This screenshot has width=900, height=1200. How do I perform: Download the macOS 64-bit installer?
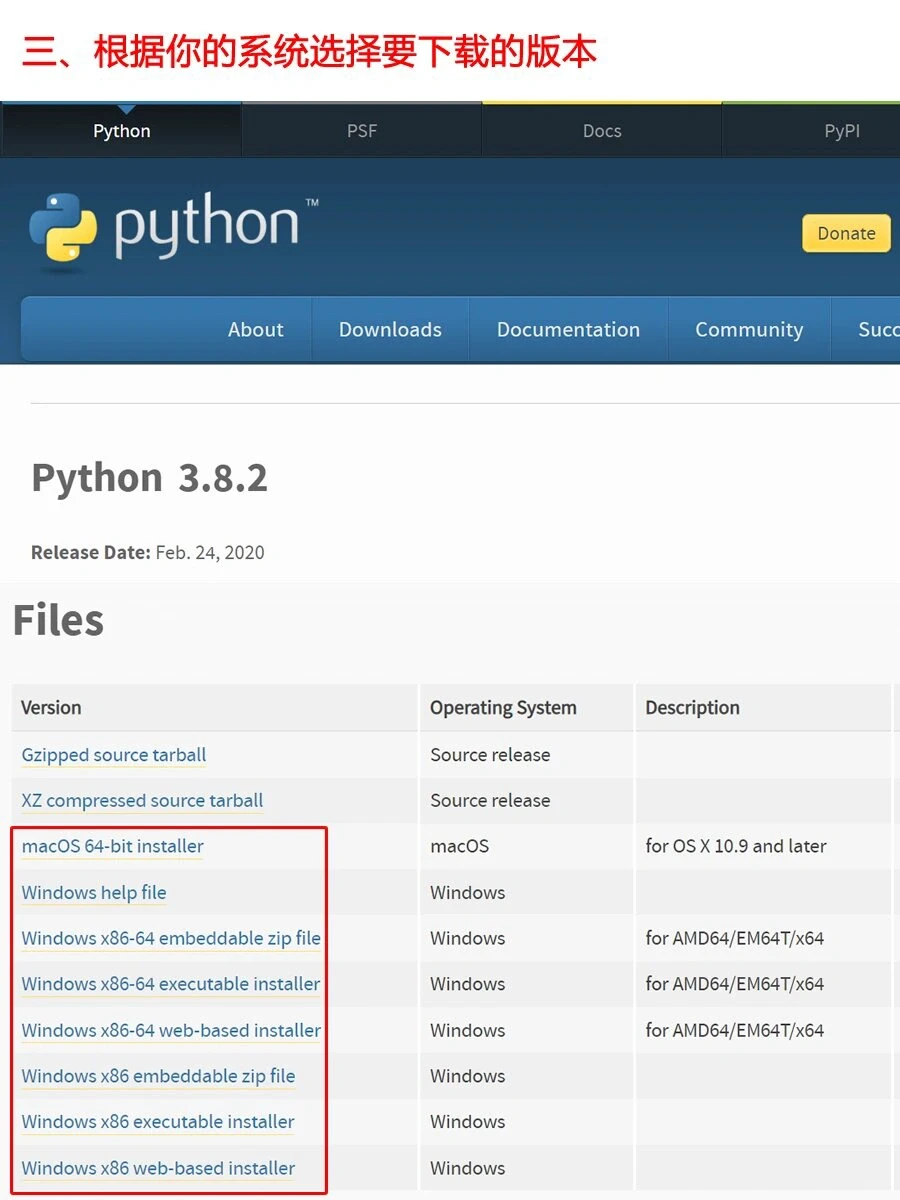[x=111, y=847]
